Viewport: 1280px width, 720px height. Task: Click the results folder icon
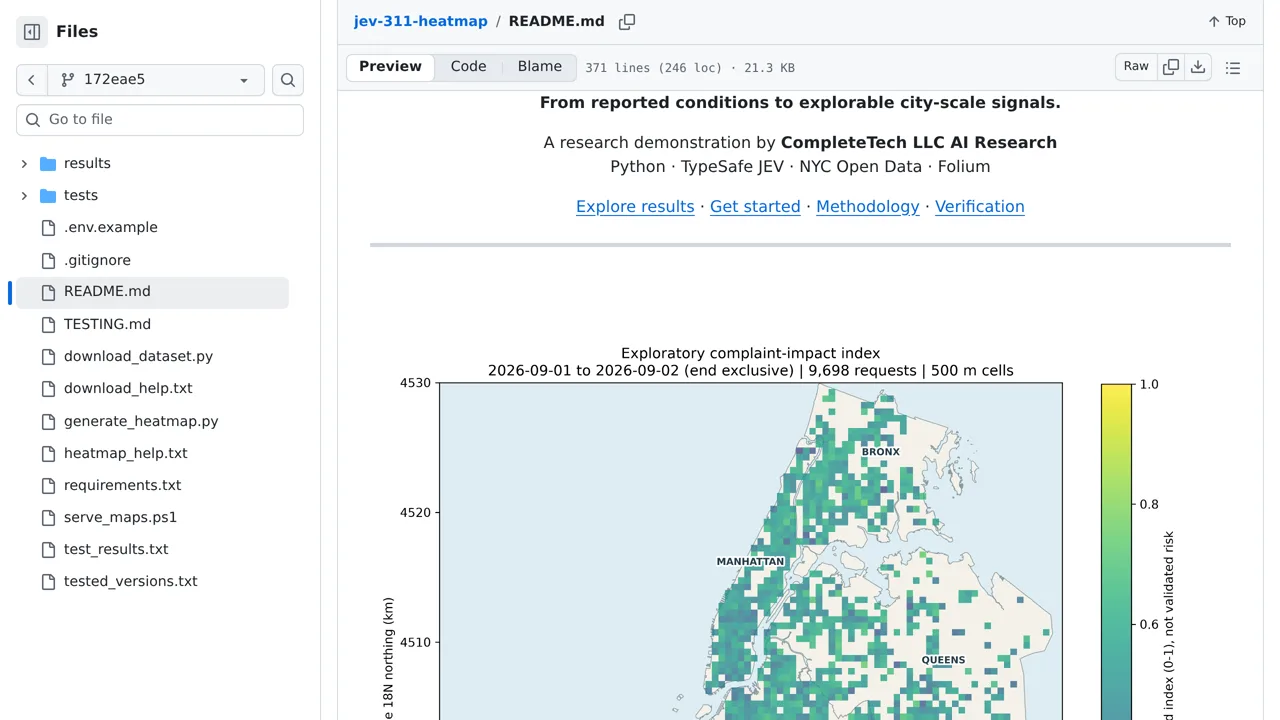(x=48, y=164)
